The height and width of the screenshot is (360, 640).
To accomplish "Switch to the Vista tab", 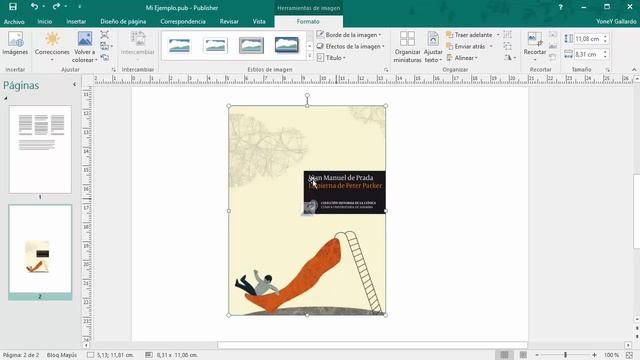I will click(x=259, y=22).
